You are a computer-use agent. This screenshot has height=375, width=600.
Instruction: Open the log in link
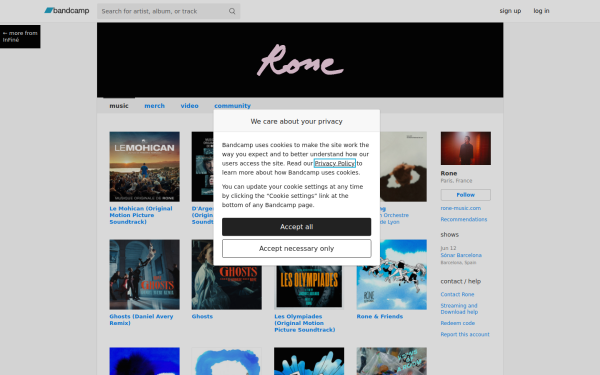coord(541,11)
